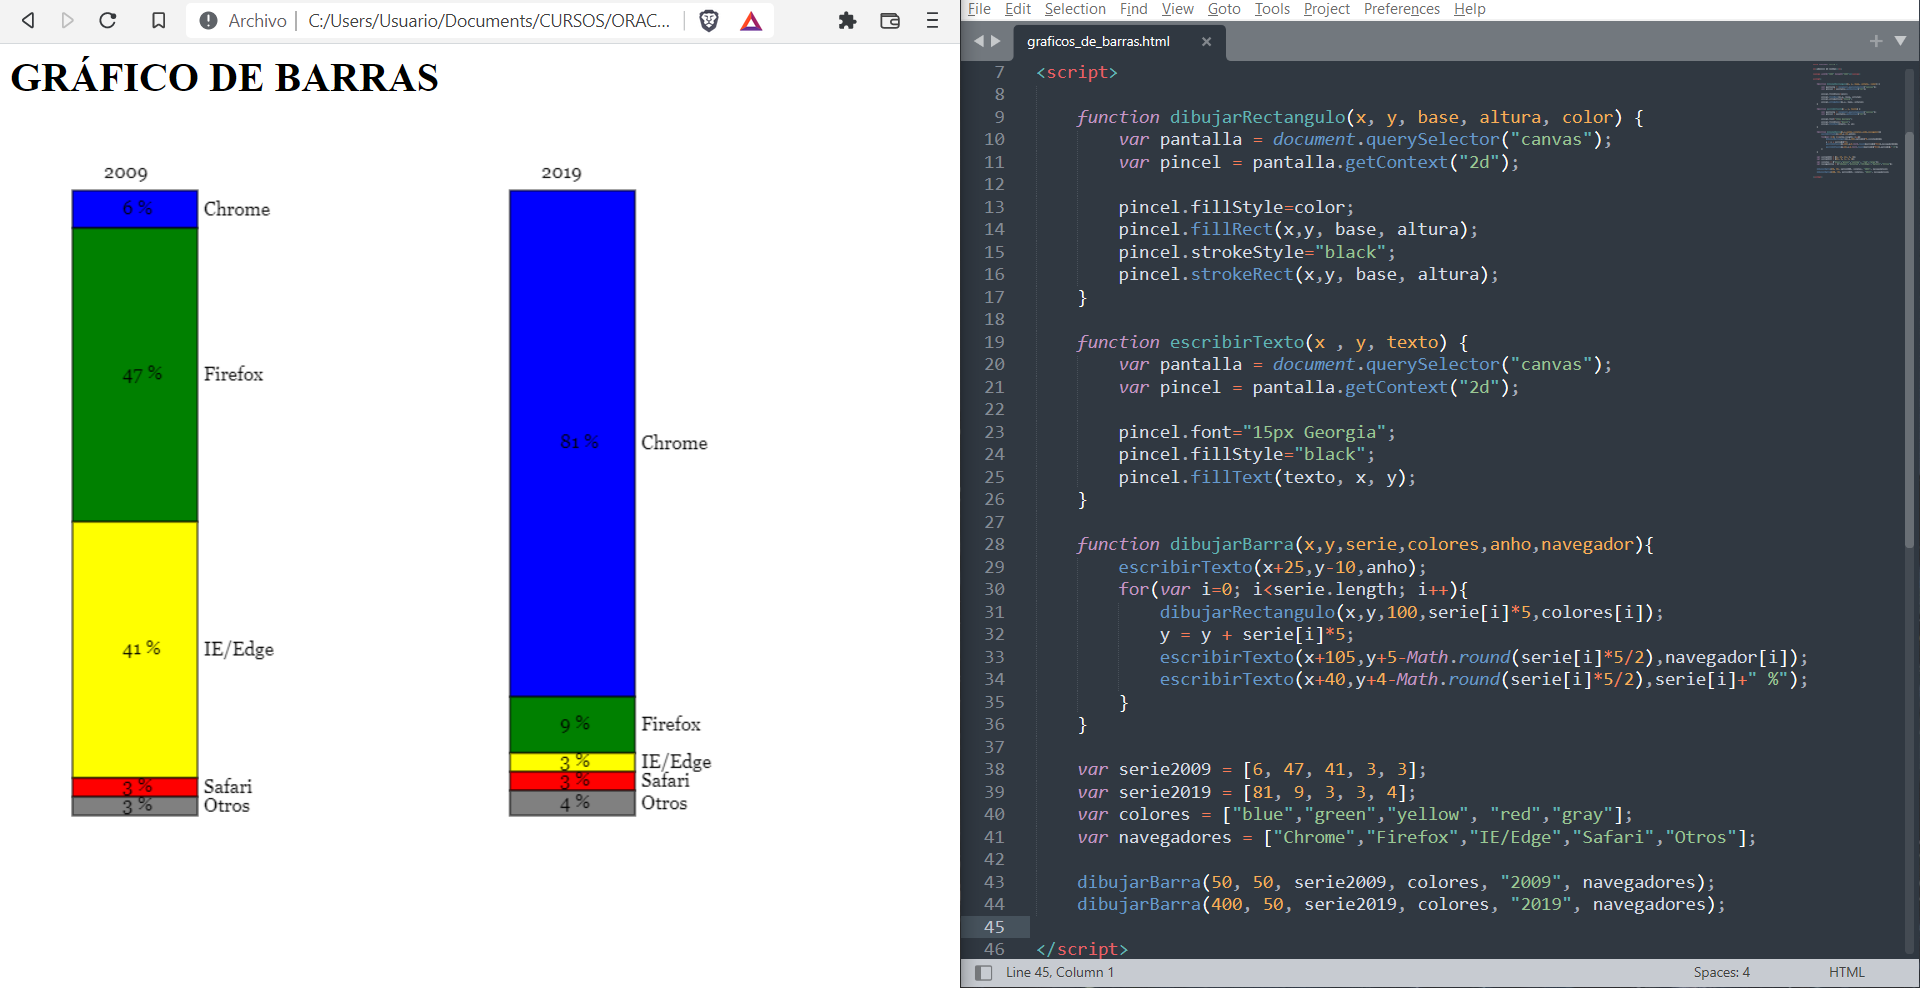1920x988 pixels.
Task: Open the Goto menu
Action: pyautogui.click(x=1224, y=9)
